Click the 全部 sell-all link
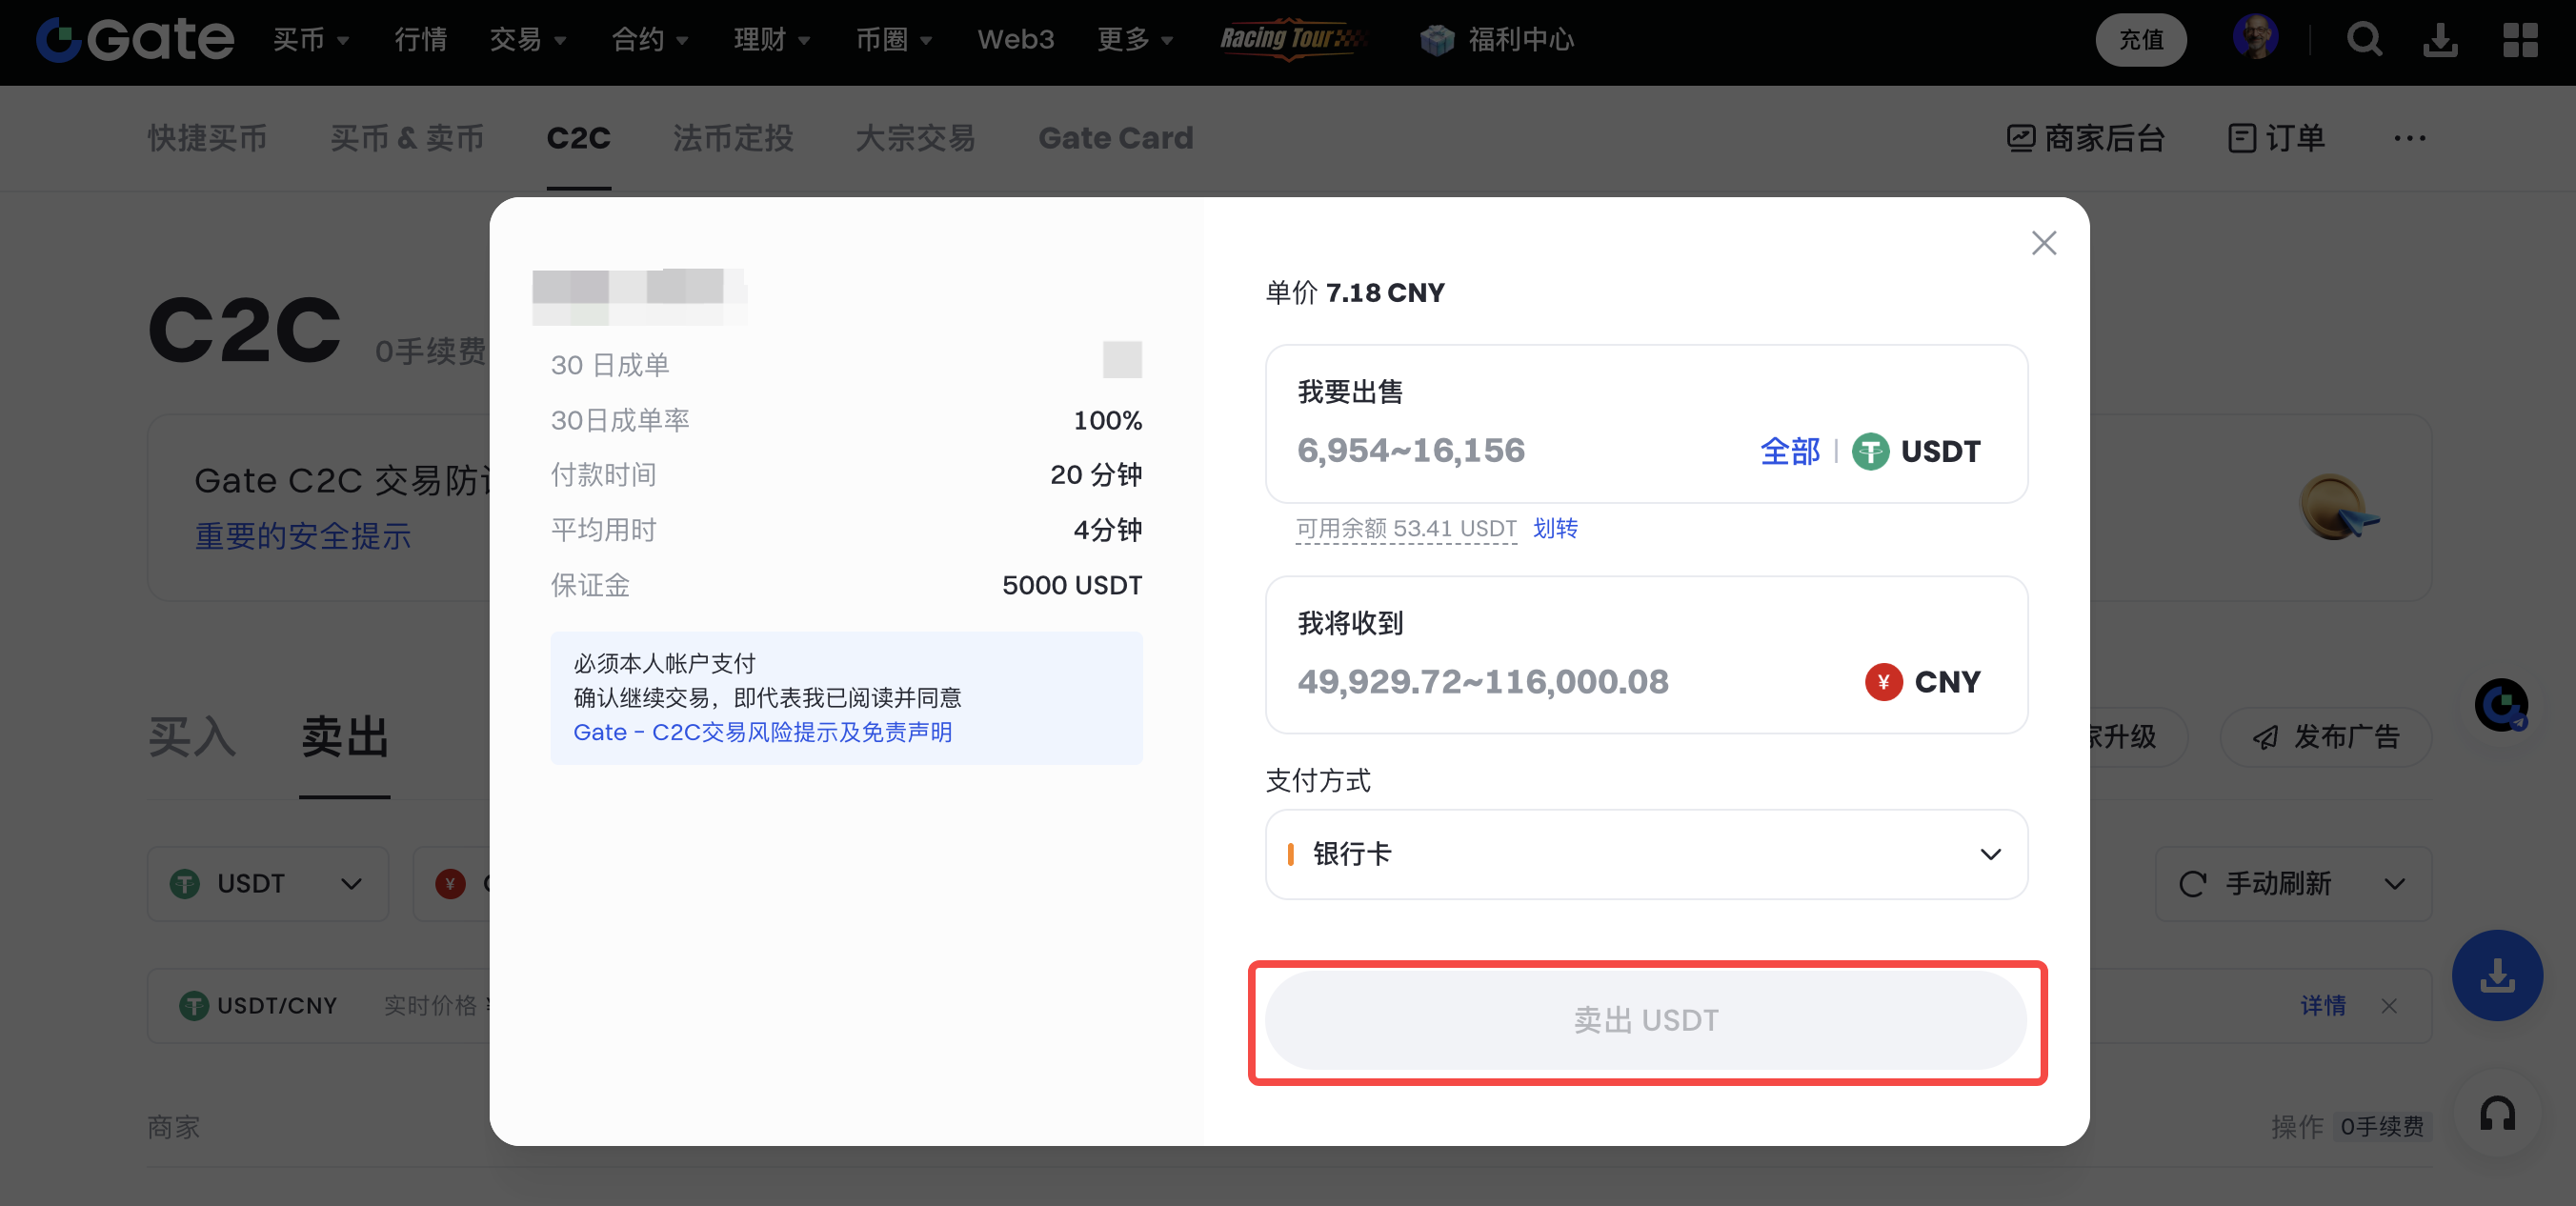2576x1206 pixels. coord(1789,451)
